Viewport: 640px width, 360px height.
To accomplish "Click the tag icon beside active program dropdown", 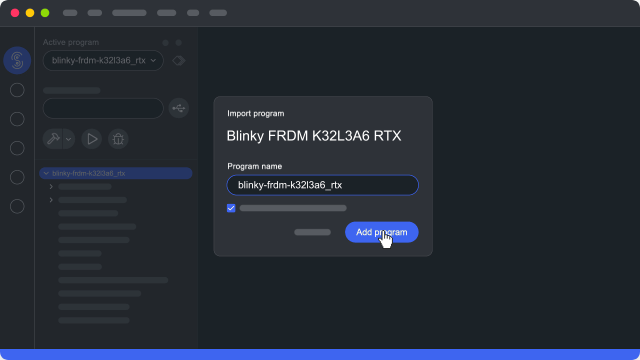I will point(179,60).
